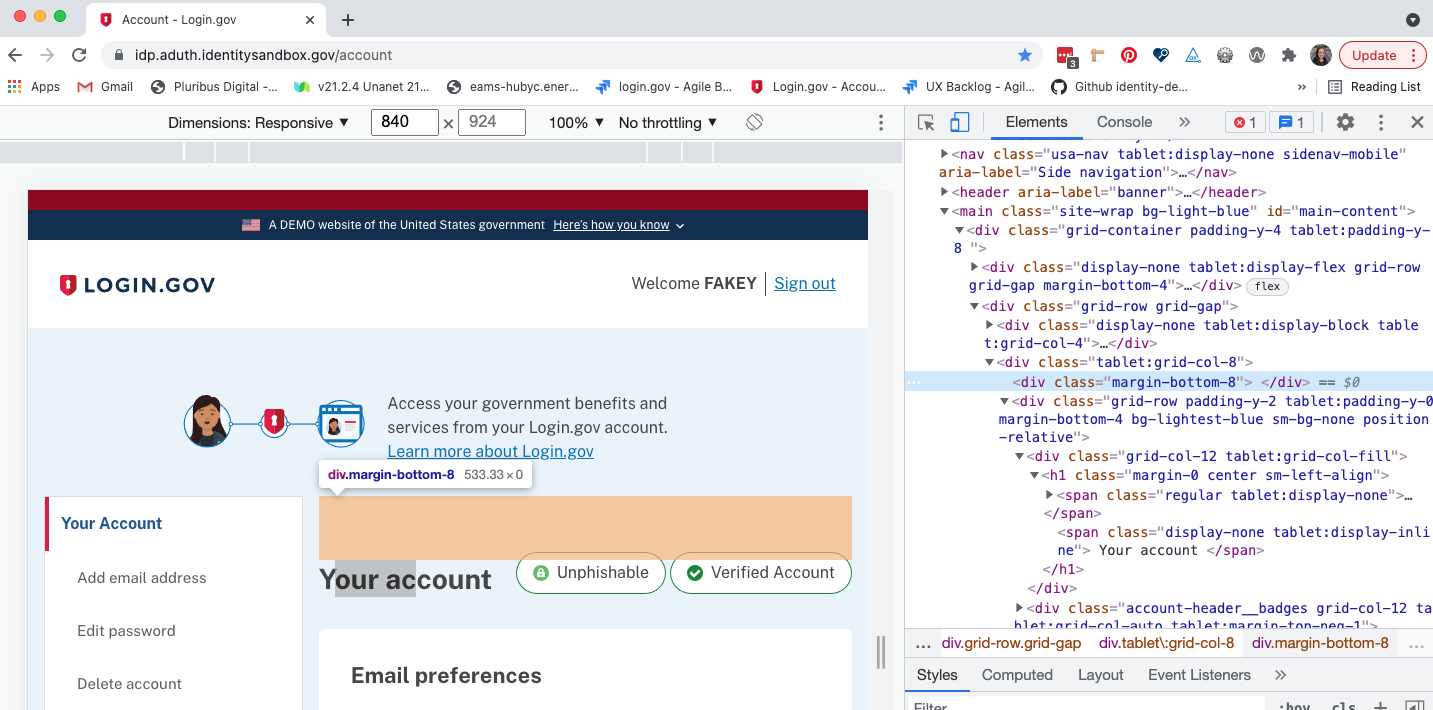
Task: Open the blue triangle UX extension
Action: (x=1192, y=55)
